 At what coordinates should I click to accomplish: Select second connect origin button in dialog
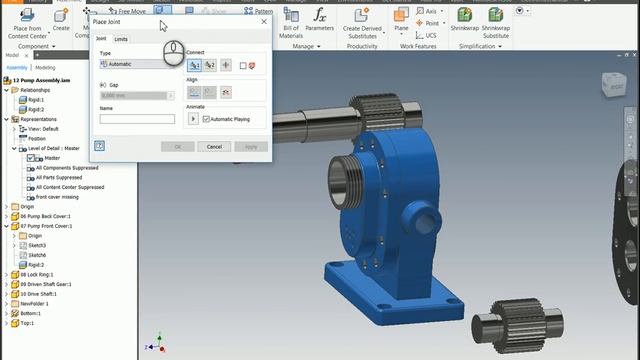tap(210, 65)
